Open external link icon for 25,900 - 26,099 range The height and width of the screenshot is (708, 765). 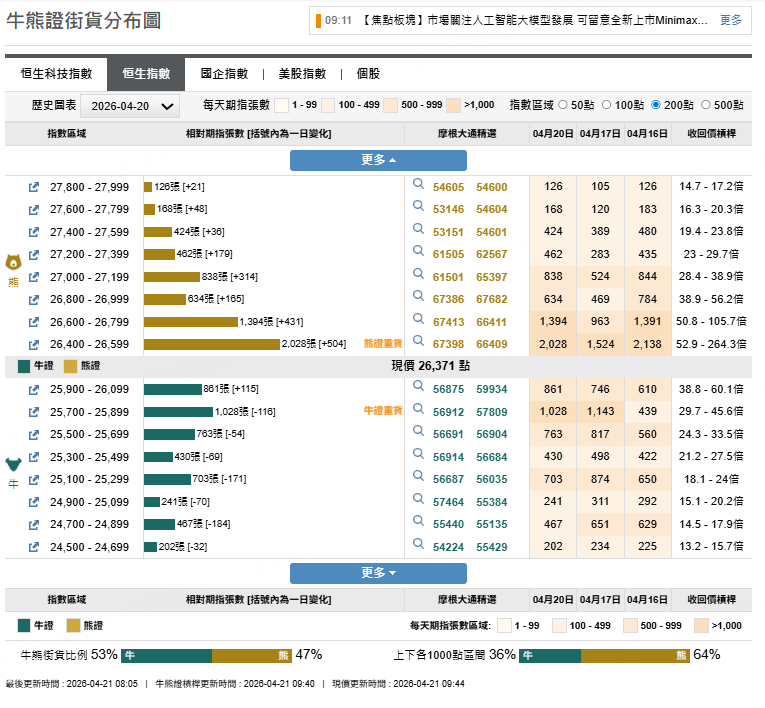33,389
